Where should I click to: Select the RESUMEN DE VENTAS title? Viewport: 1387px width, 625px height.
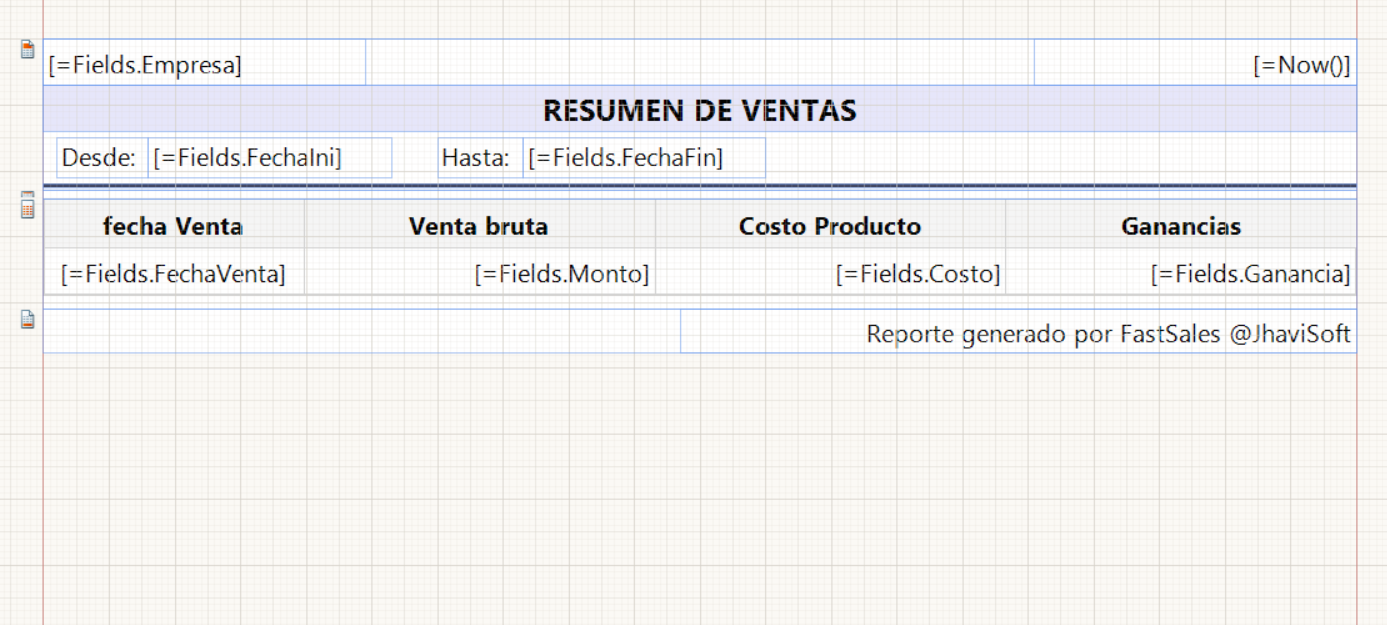pos(699,110)
